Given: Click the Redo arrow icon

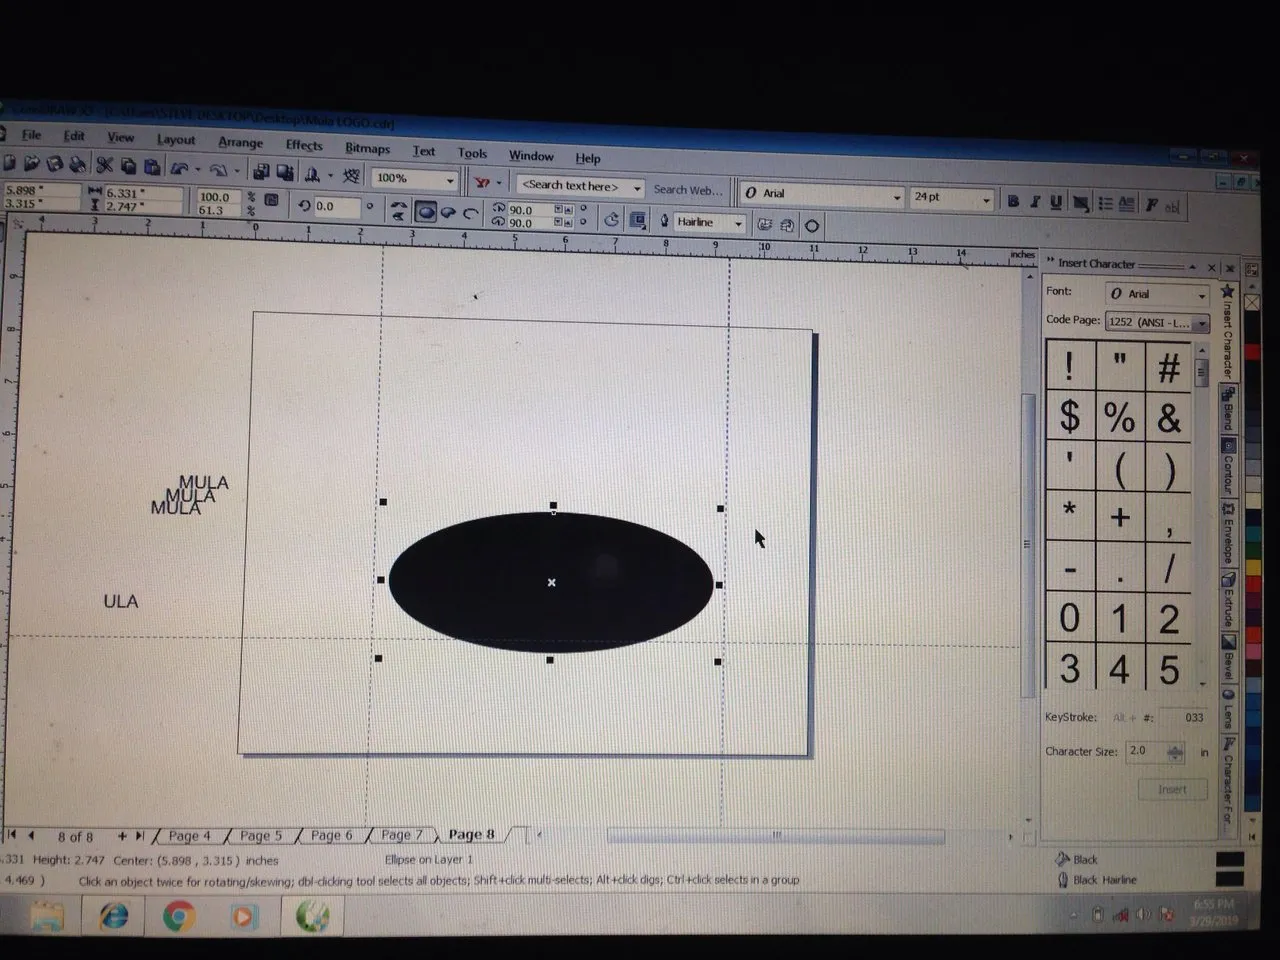Looking at the screenshot, I should pos(219,170).
